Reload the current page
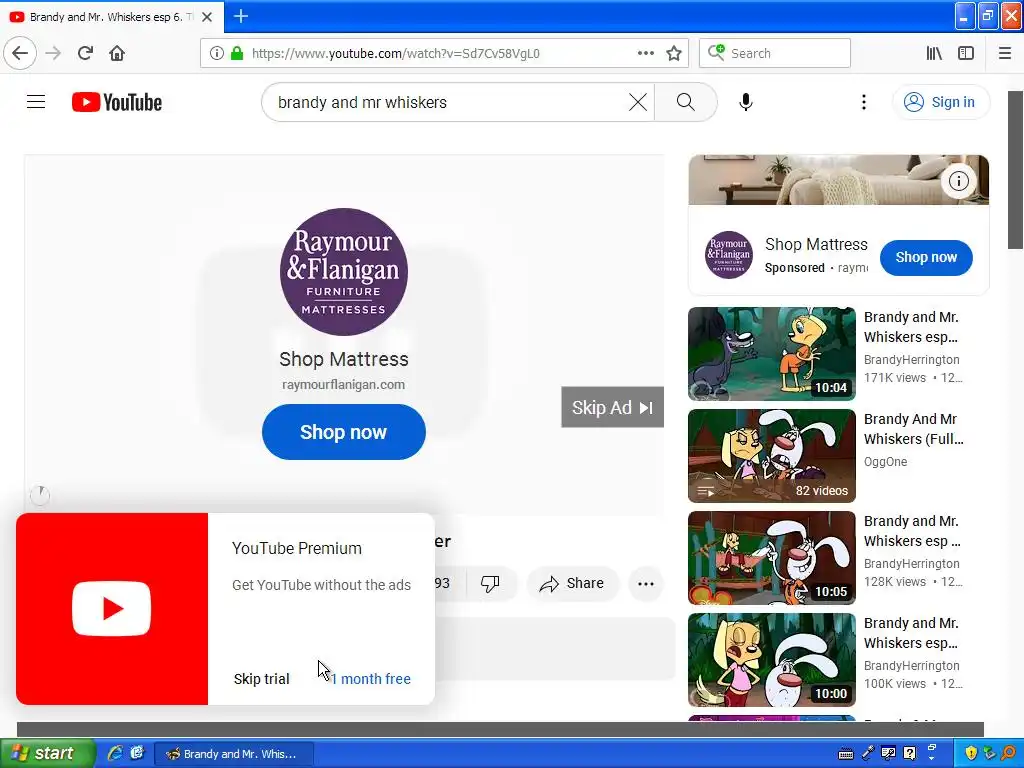The image size is (1024, 768). (x=85, y=53)
